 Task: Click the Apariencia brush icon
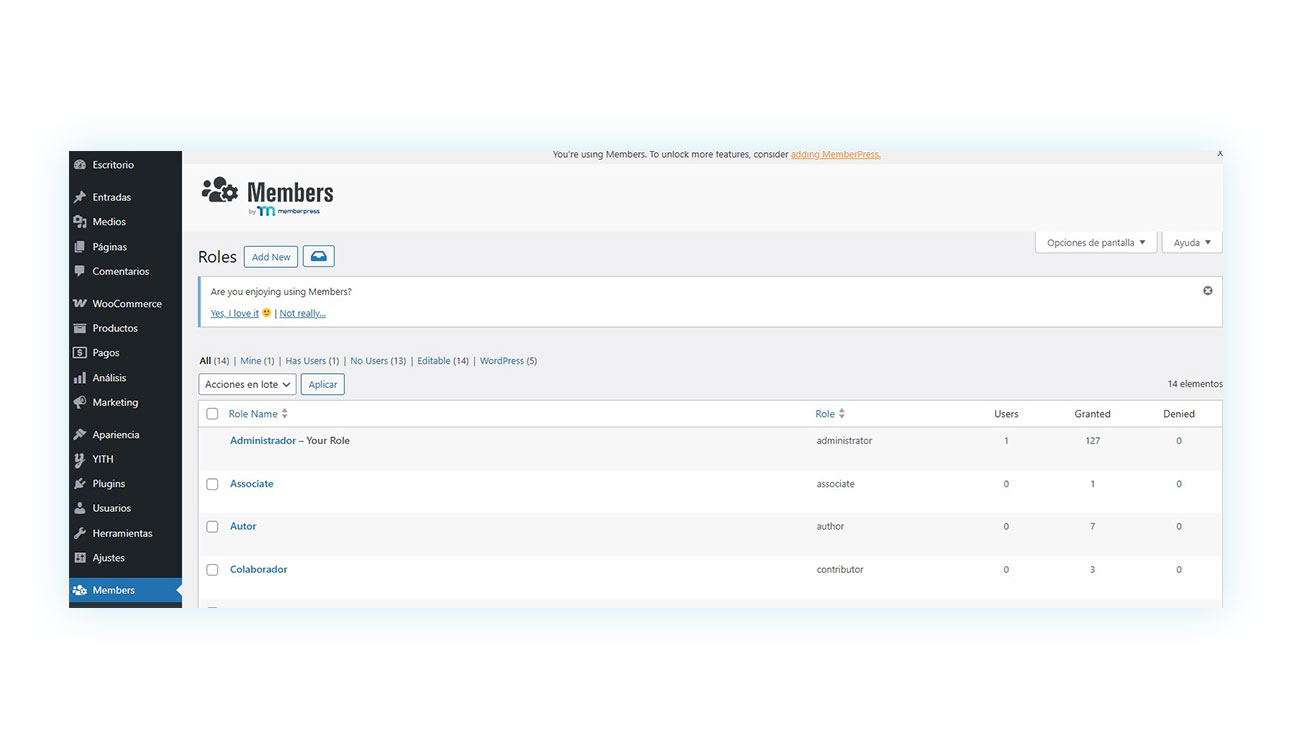coord(80,435)
